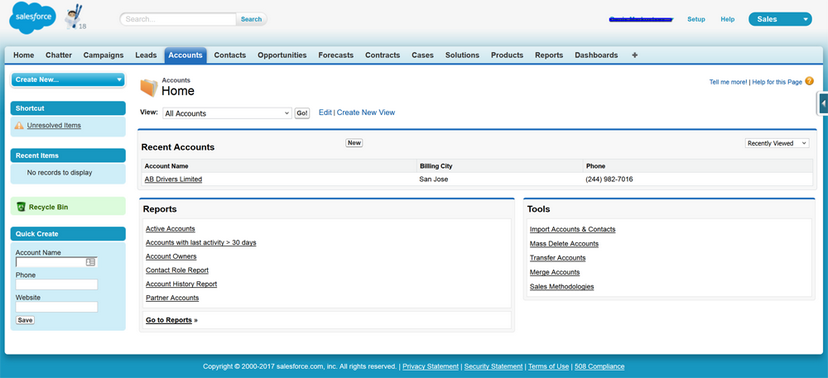Open the Solutions tab
This screenshot has width=828, height=378.
coord(462,55)
